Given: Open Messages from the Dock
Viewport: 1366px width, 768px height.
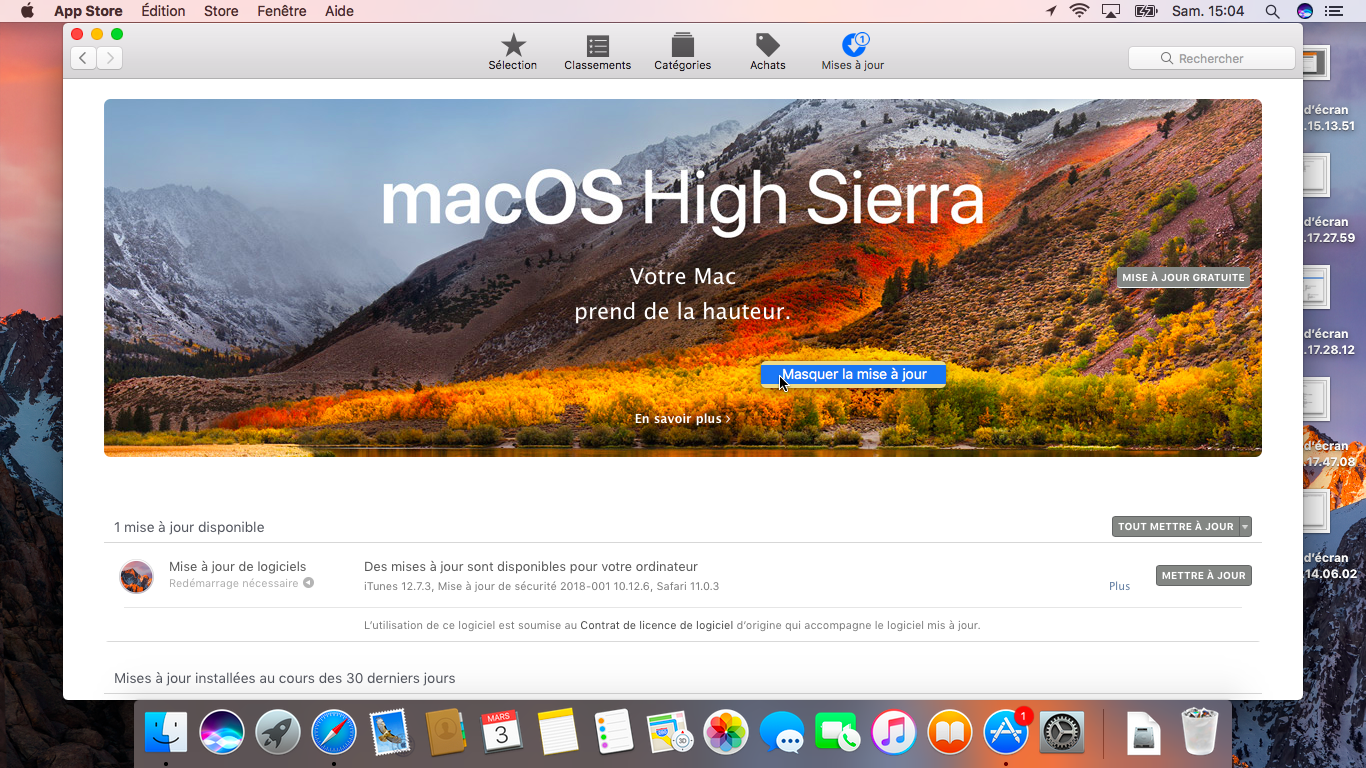Looking at the screenshot, I should pyautogui.click(x=782, y=732).
